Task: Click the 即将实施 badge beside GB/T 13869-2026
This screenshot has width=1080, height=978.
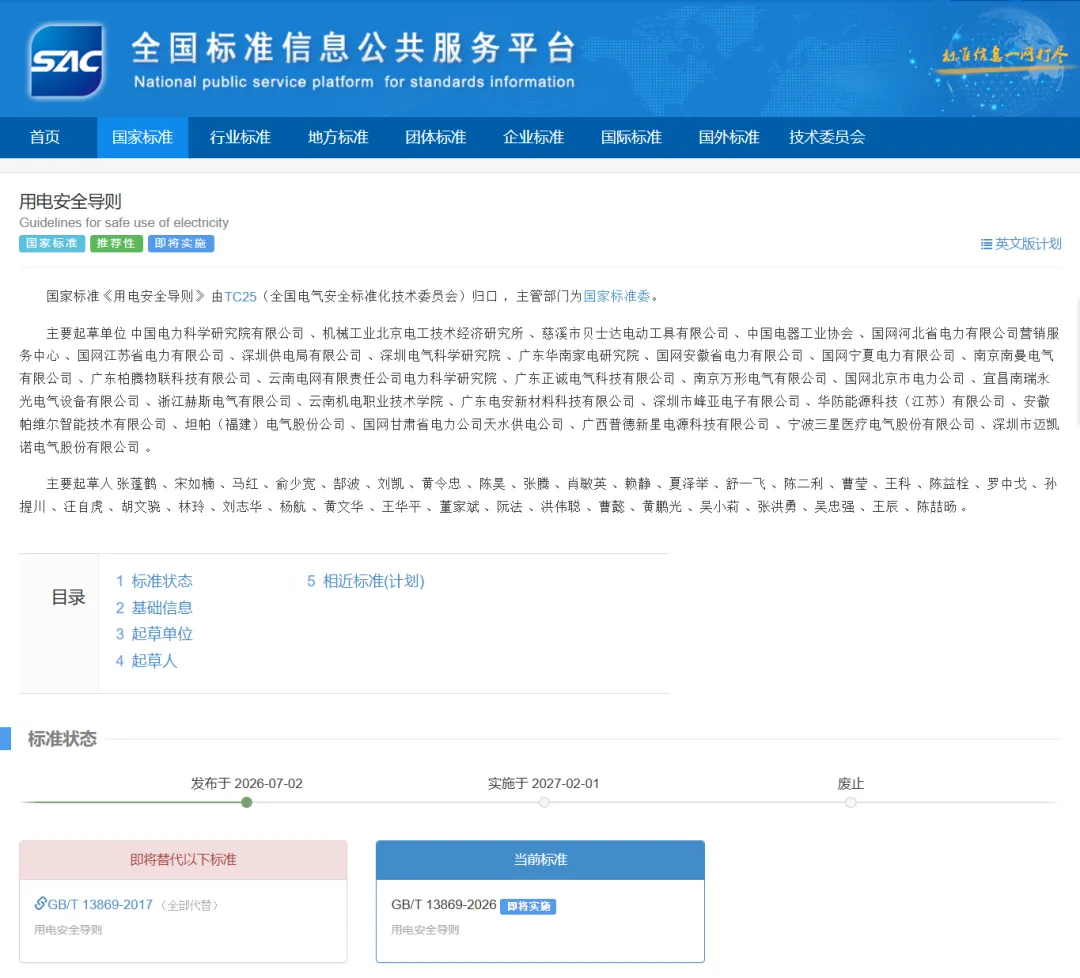Action: tap(528, 906)
